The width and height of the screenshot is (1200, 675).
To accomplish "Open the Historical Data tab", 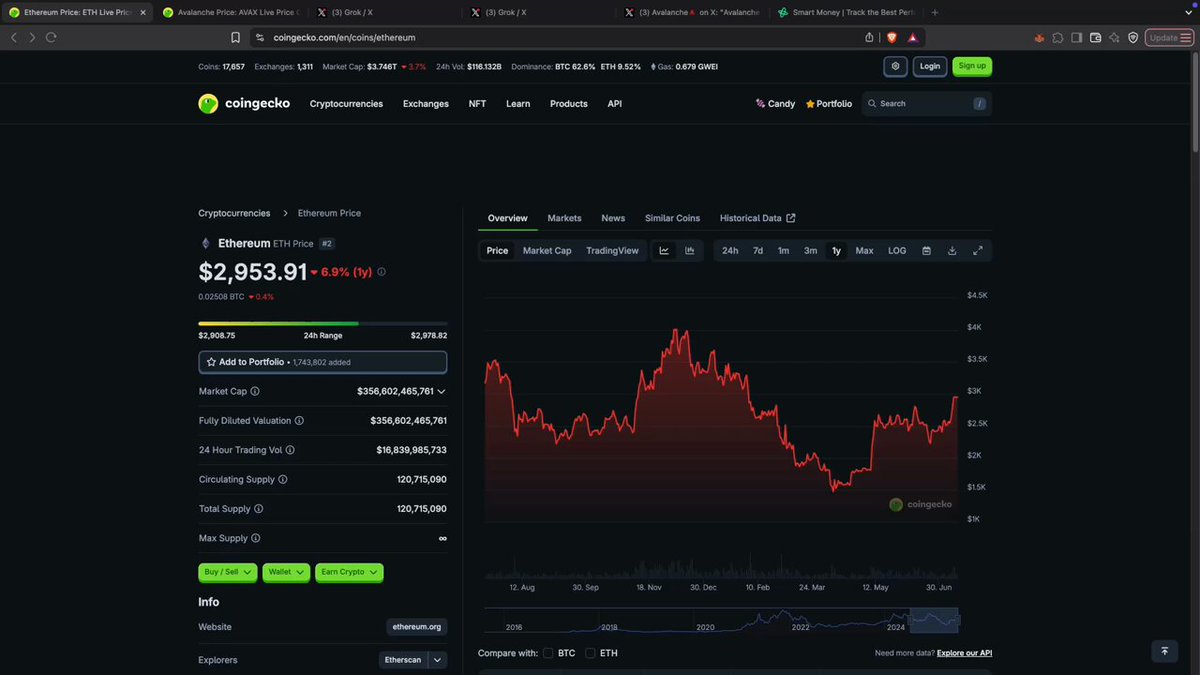I will (x=758, y=218).
